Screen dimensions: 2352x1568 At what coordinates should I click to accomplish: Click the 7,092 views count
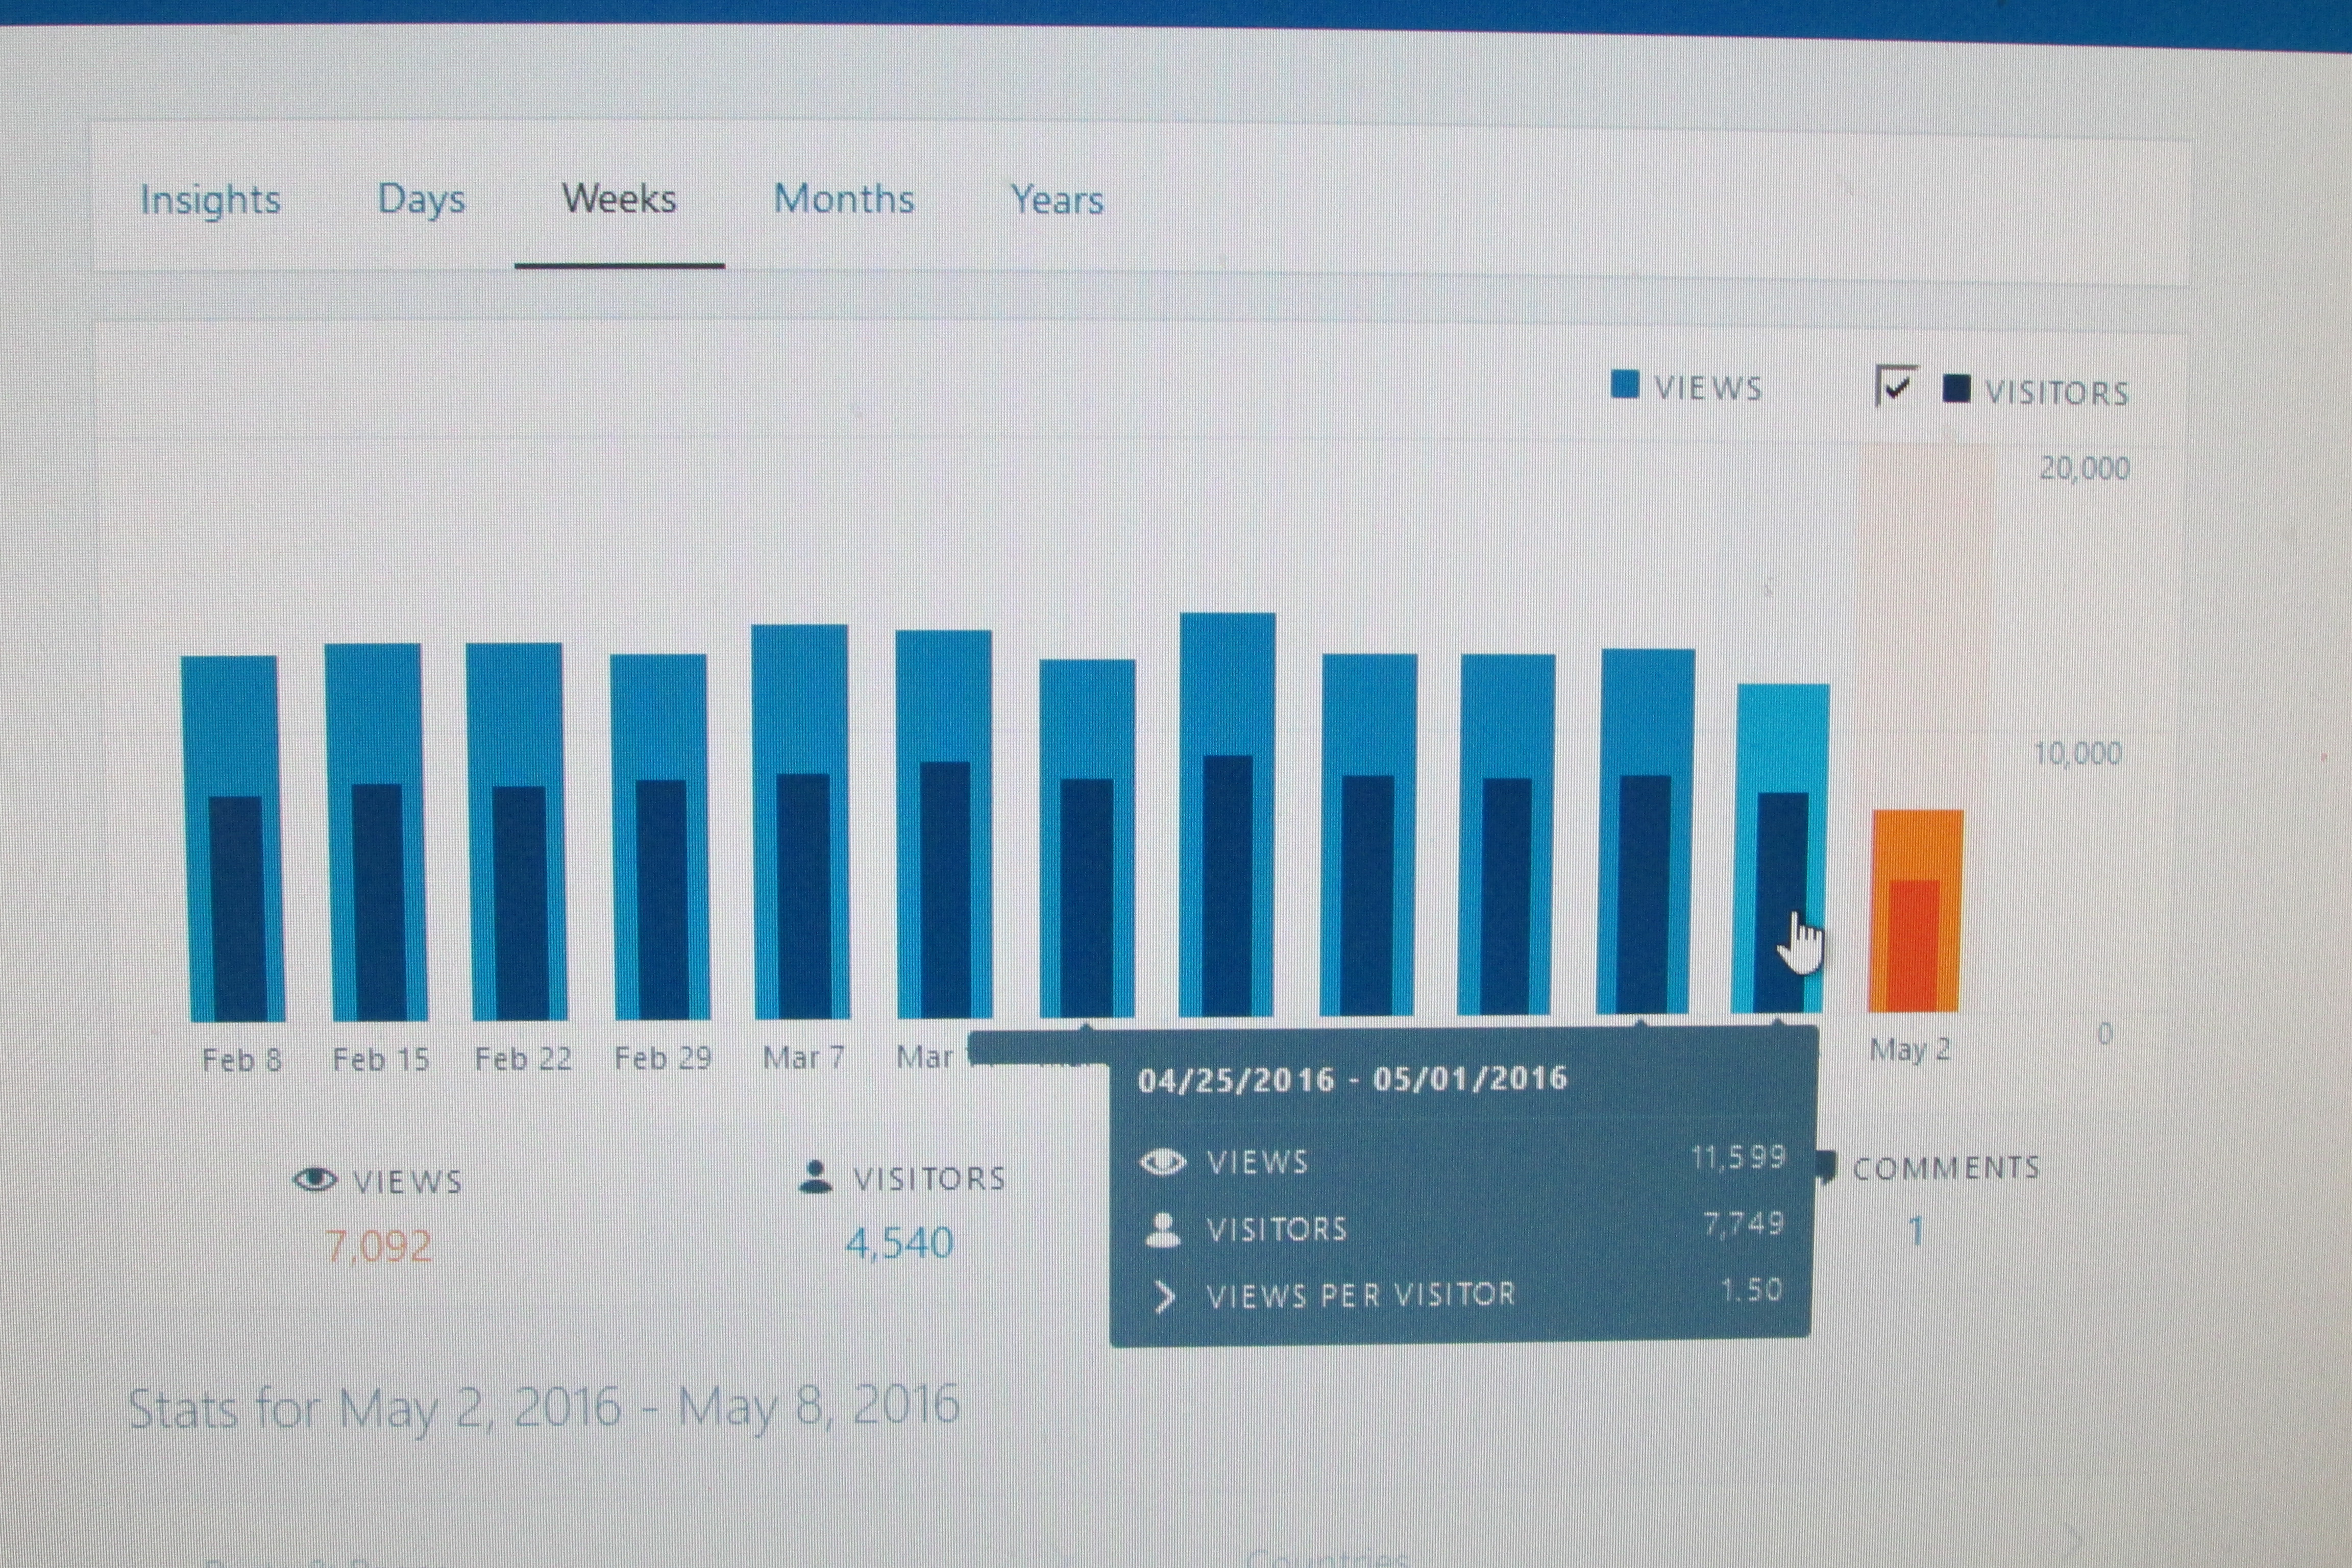tap(379, 1246)
